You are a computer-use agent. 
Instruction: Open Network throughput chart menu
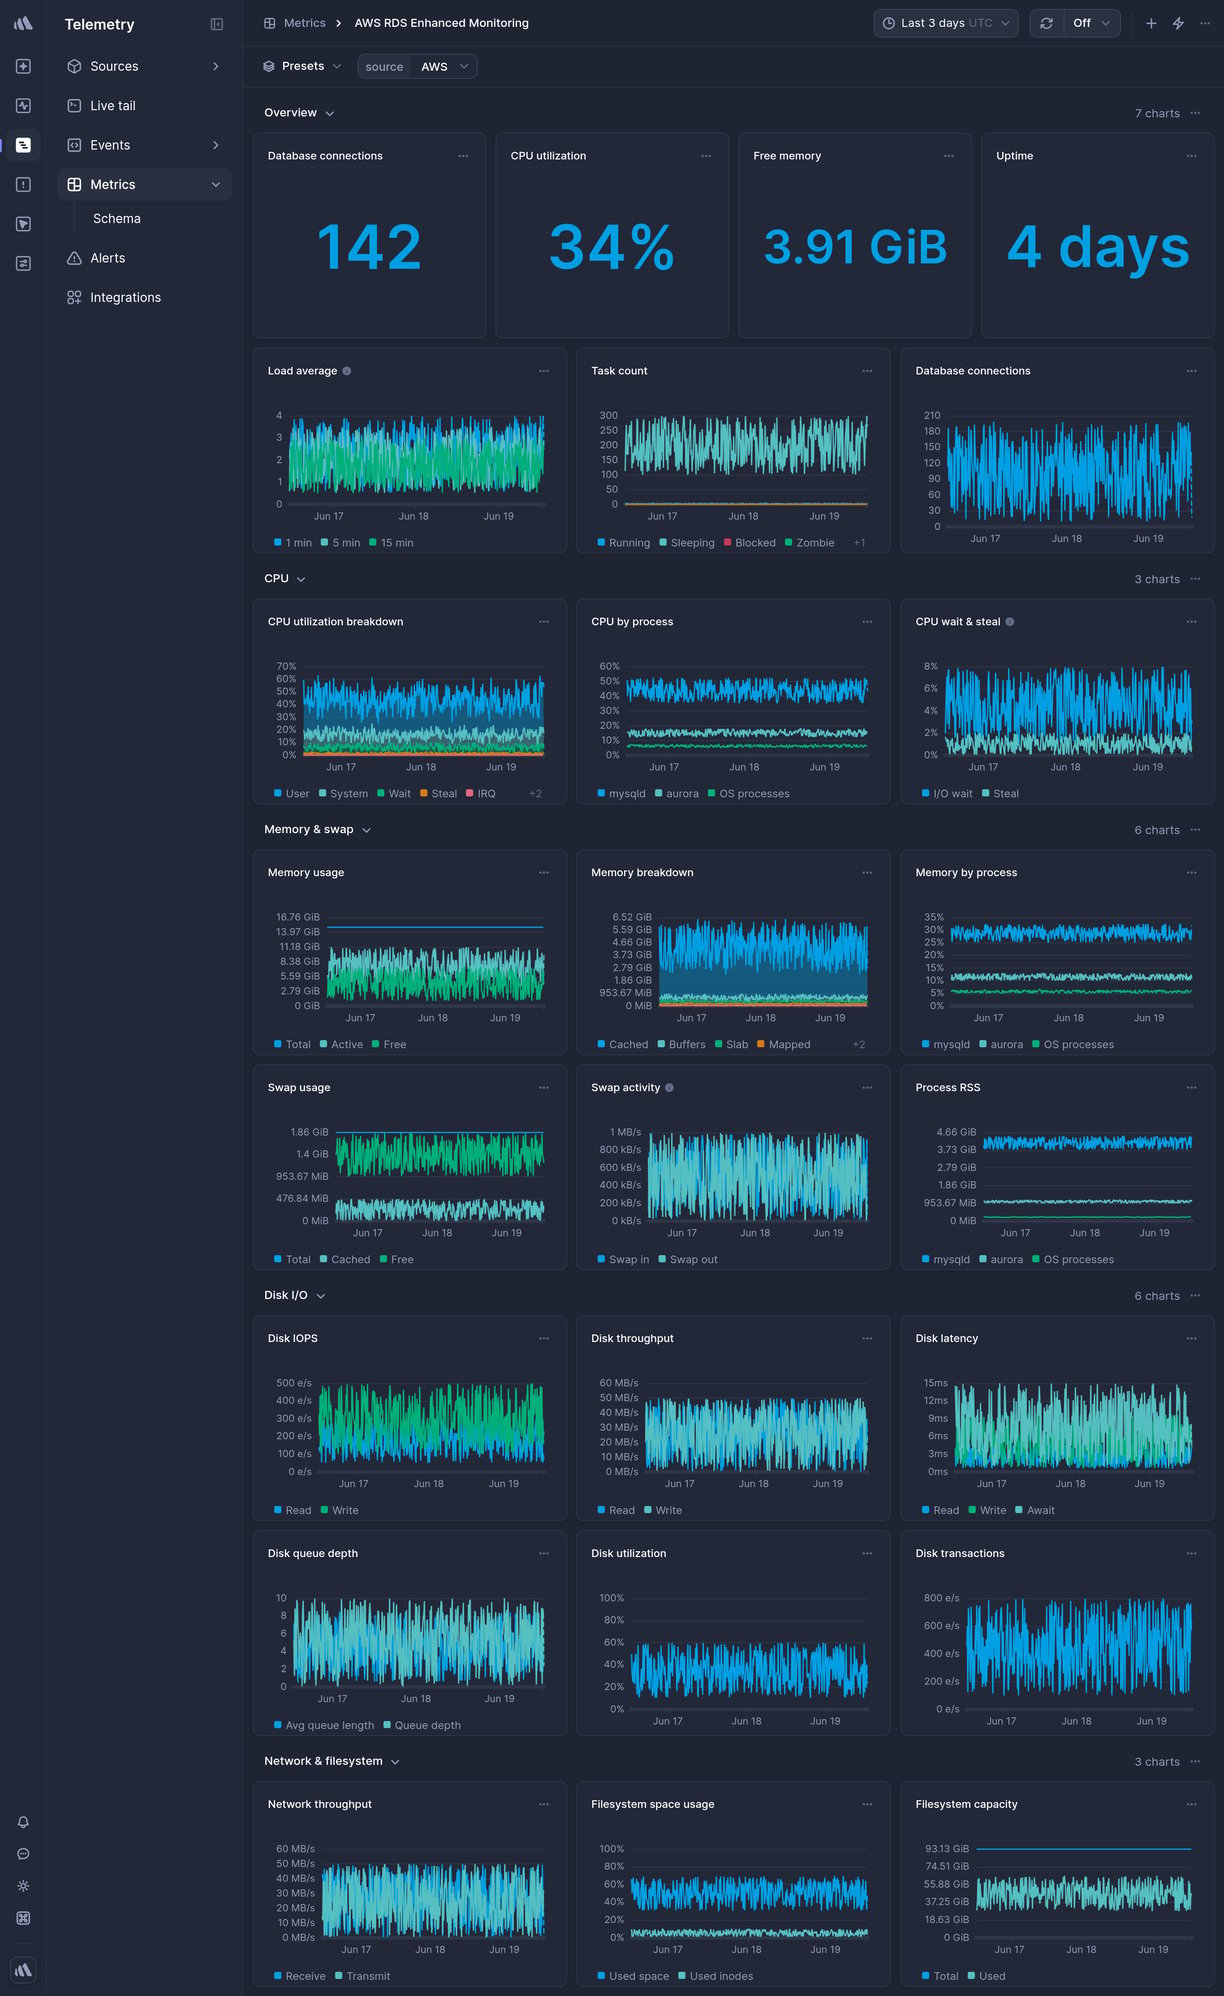(544, 1805)
